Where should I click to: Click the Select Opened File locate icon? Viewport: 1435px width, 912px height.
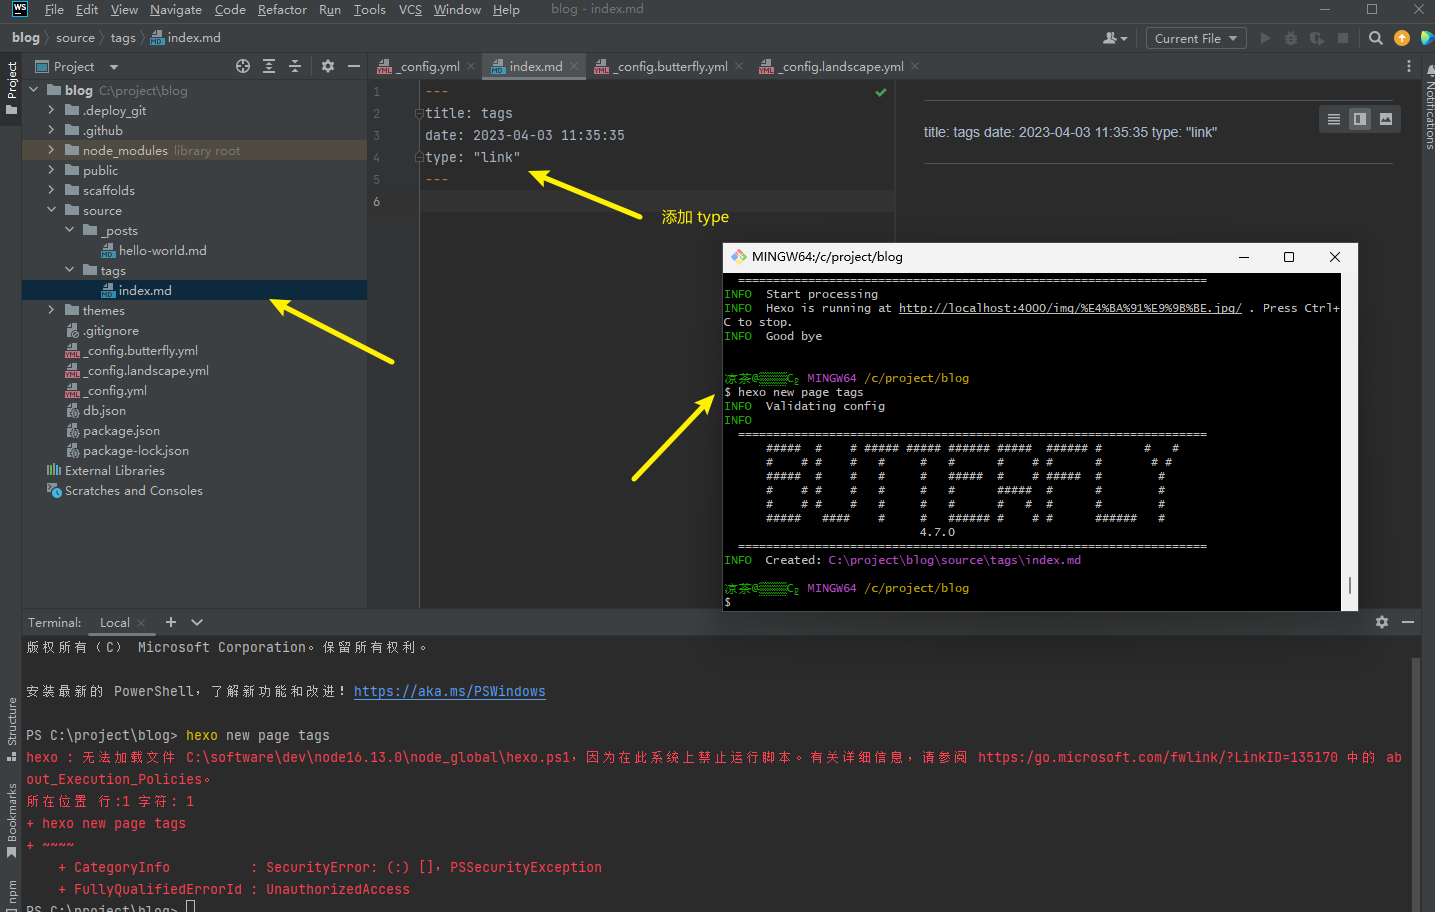click(243, 66)
